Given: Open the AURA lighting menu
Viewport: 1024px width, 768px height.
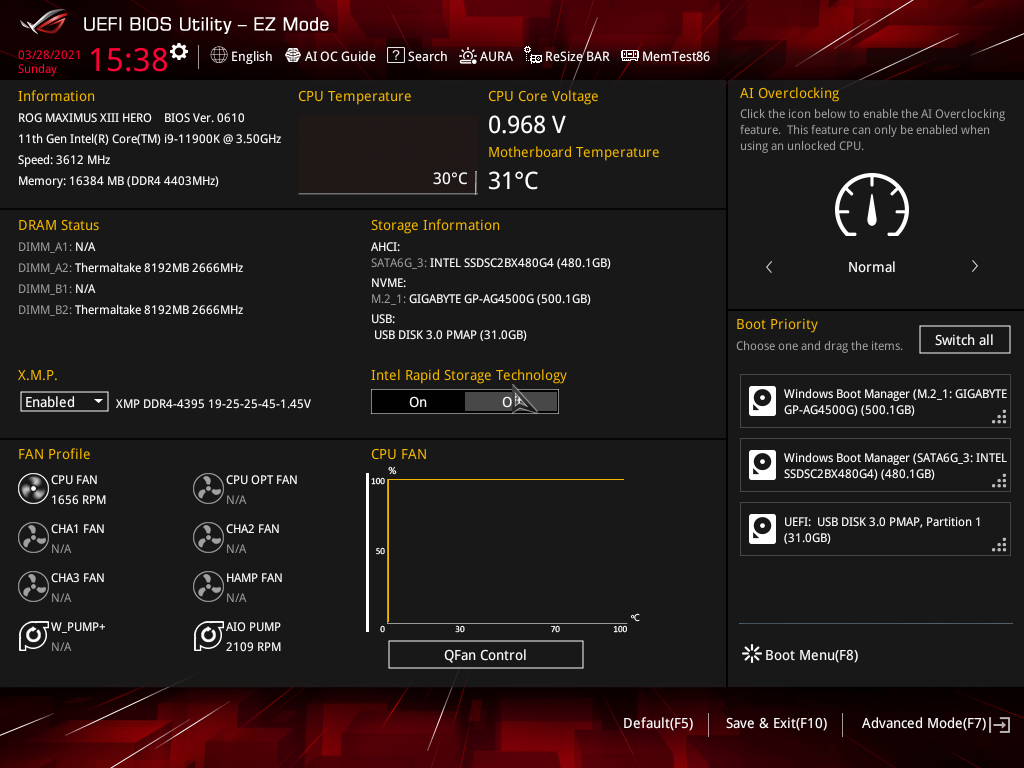Looking at the screenshot, I should point(486,56).
